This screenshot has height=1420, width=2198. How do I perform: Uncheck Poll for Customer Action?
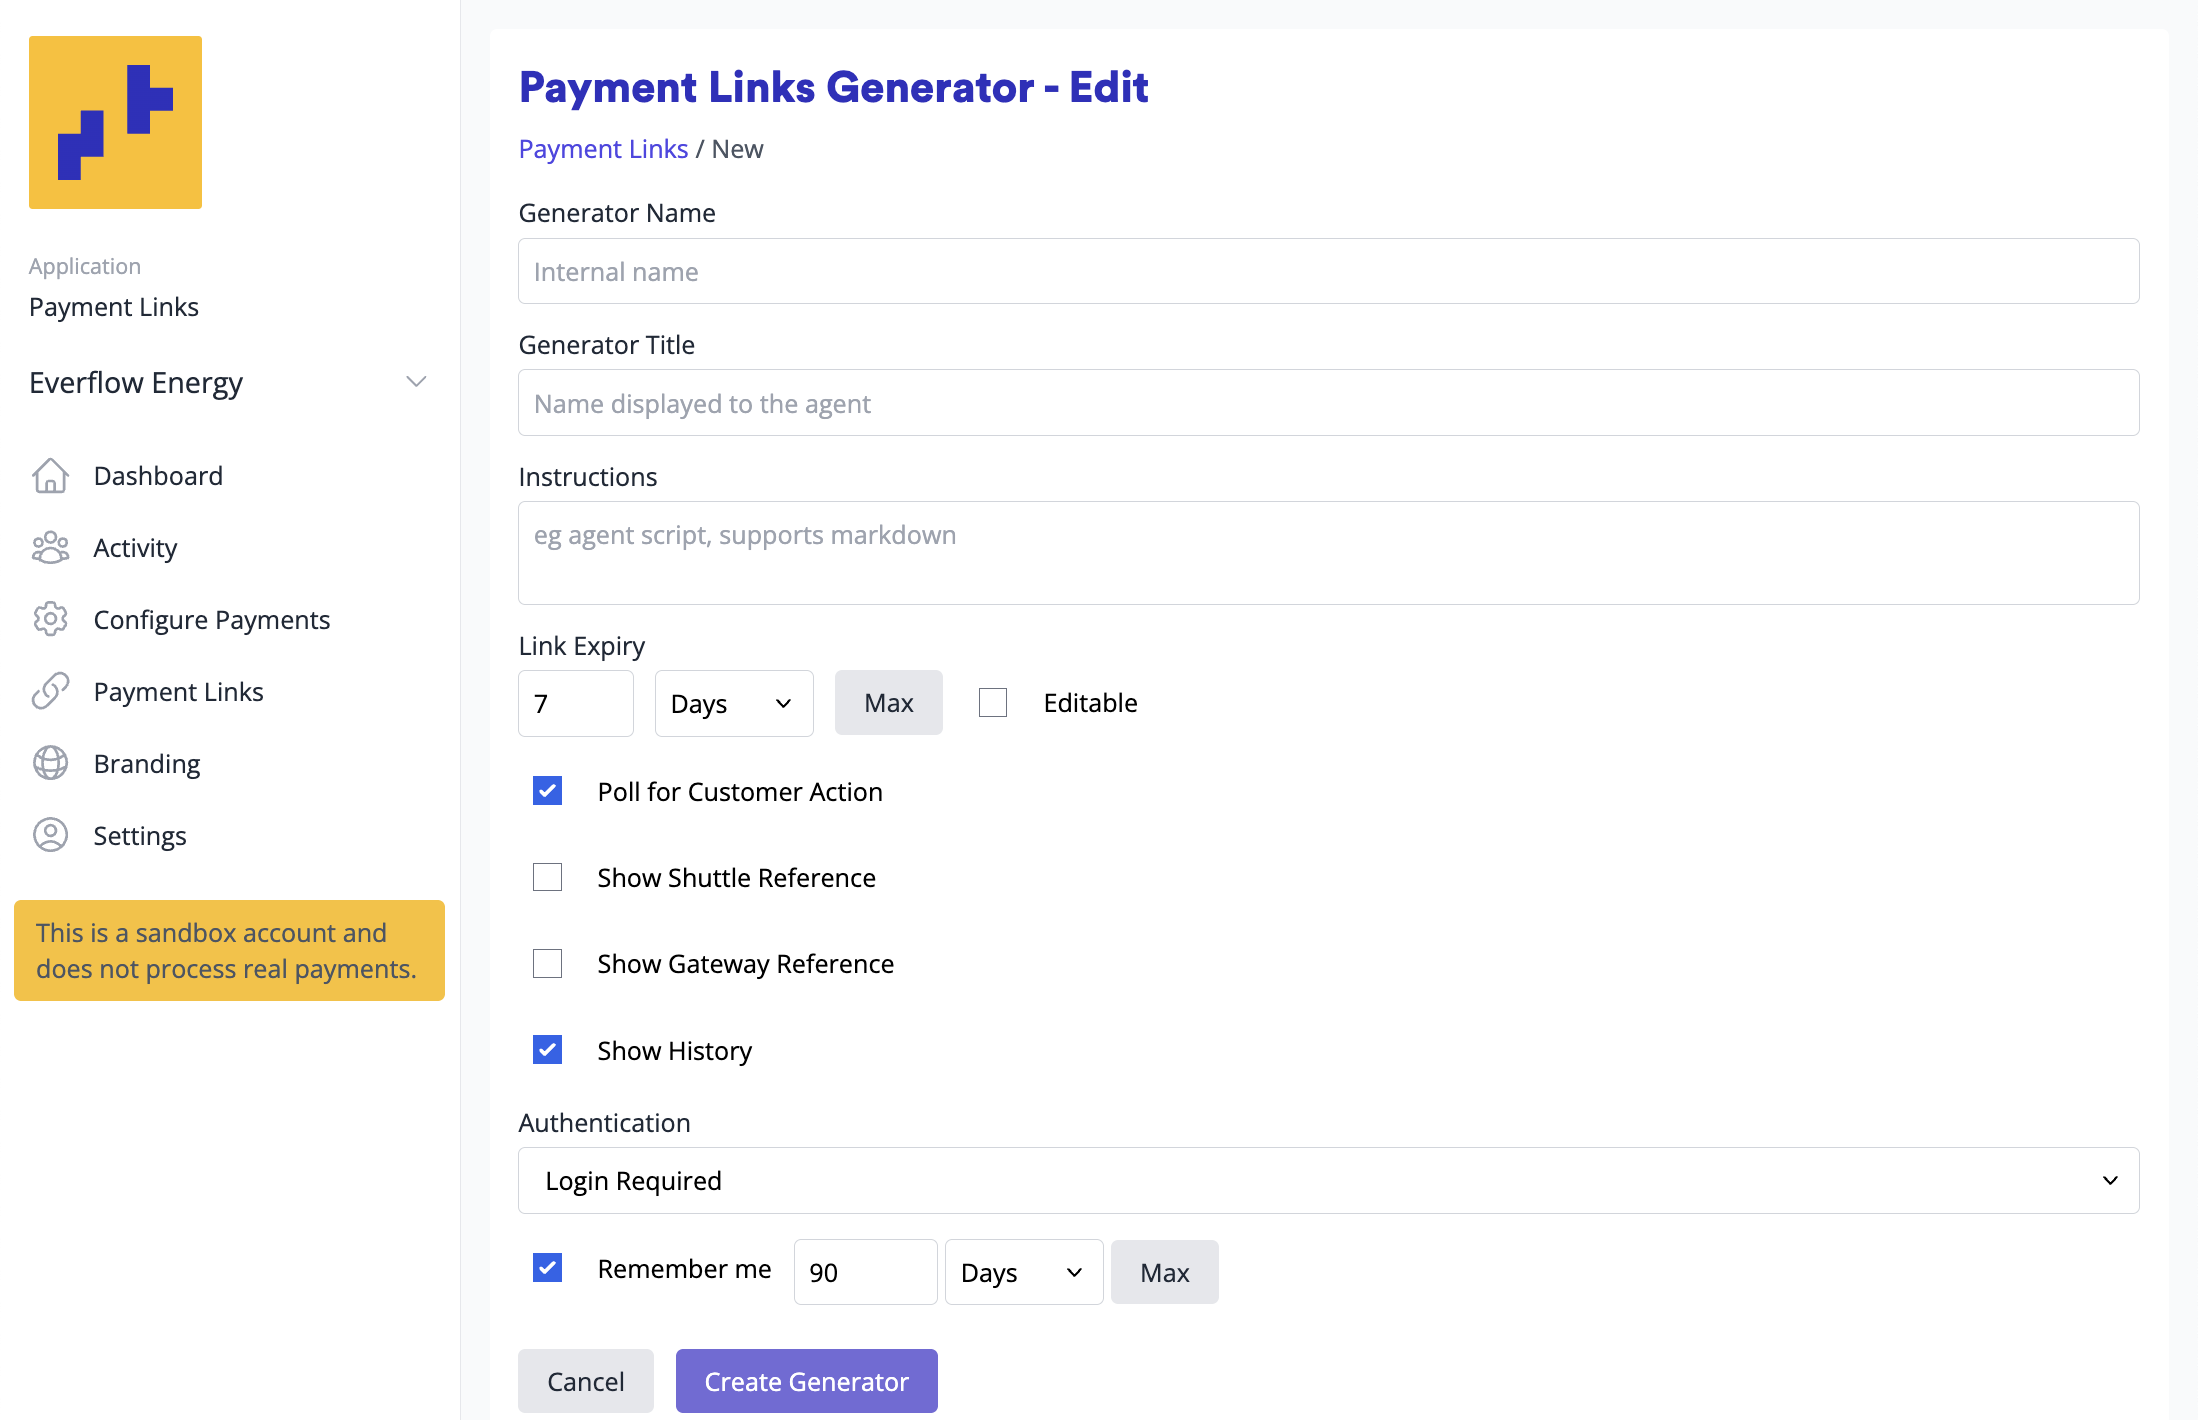[547, 791]
